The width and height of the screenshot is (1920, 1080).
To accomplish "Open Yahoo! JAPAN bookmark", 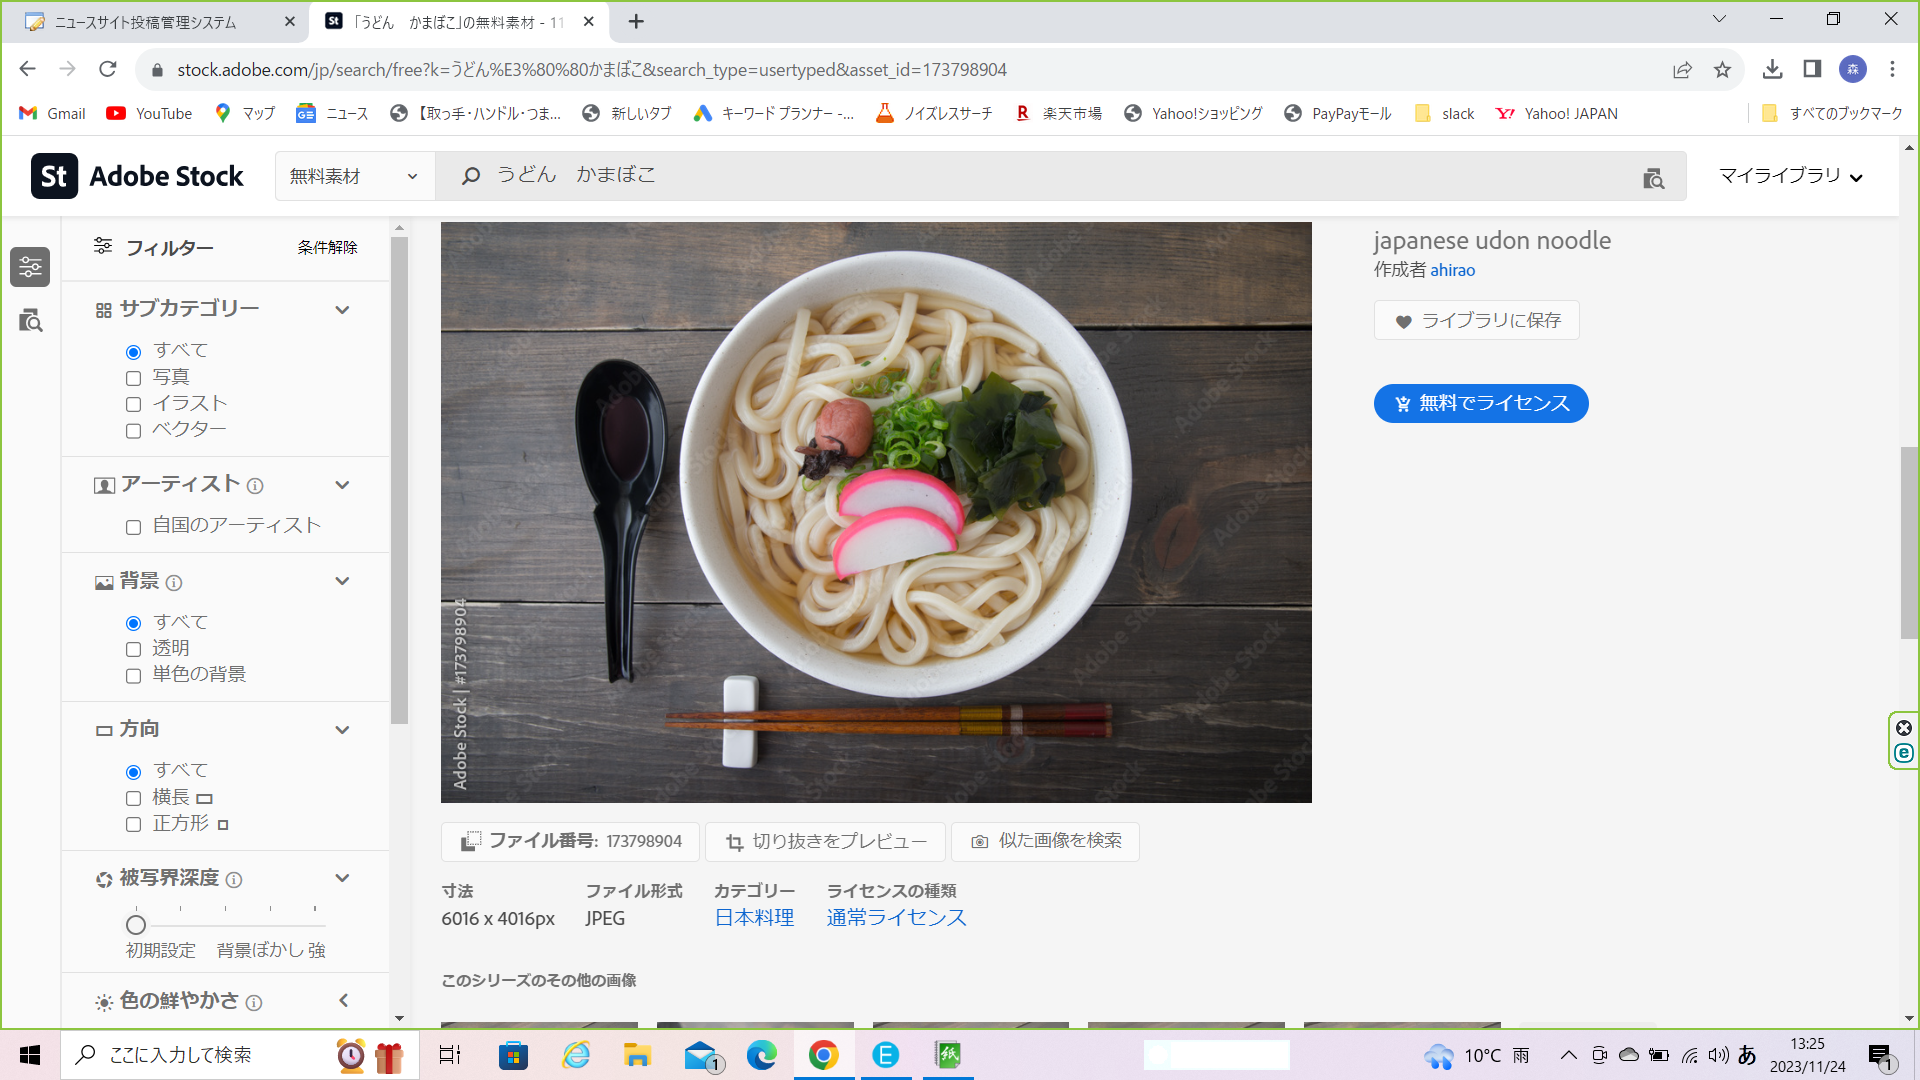I will [1556, 114].
